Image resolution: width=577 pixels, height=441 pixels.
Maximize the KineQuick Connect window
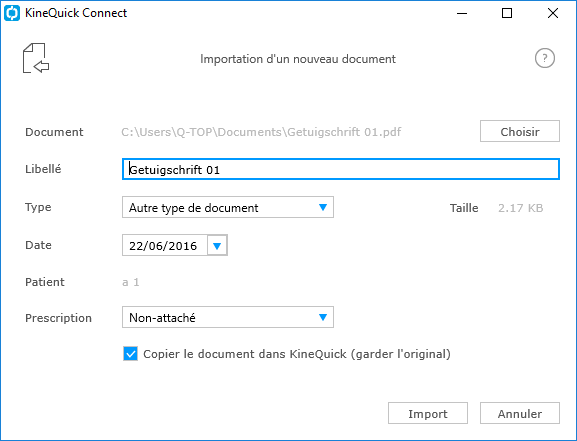coord(507,13)
